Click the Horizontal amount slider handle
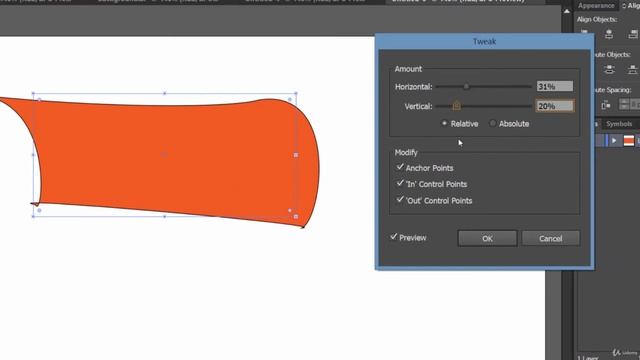The image size is (640, 360). (x=466, y=87)
